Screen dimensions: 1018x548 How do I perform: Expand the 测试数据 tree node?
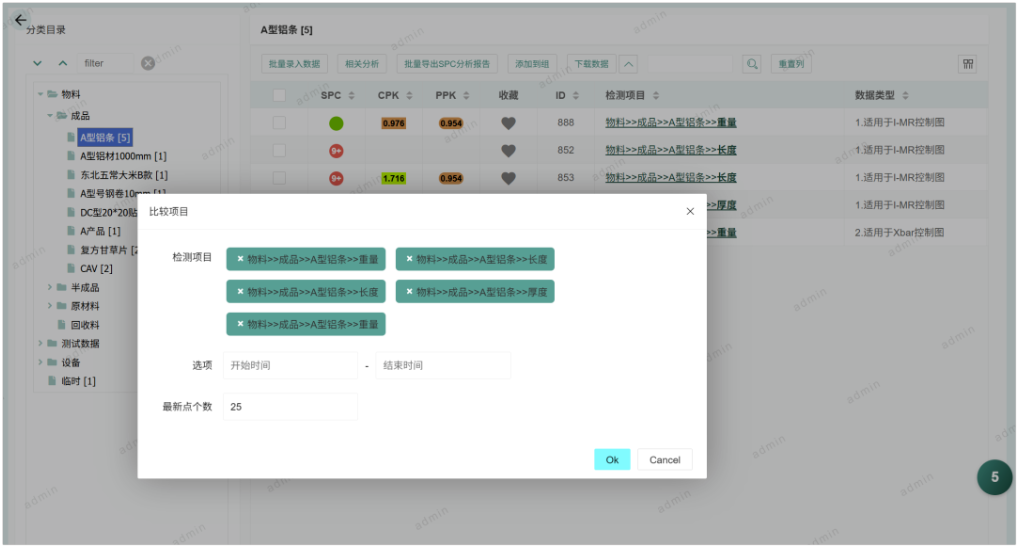click(x=40, y=344)
